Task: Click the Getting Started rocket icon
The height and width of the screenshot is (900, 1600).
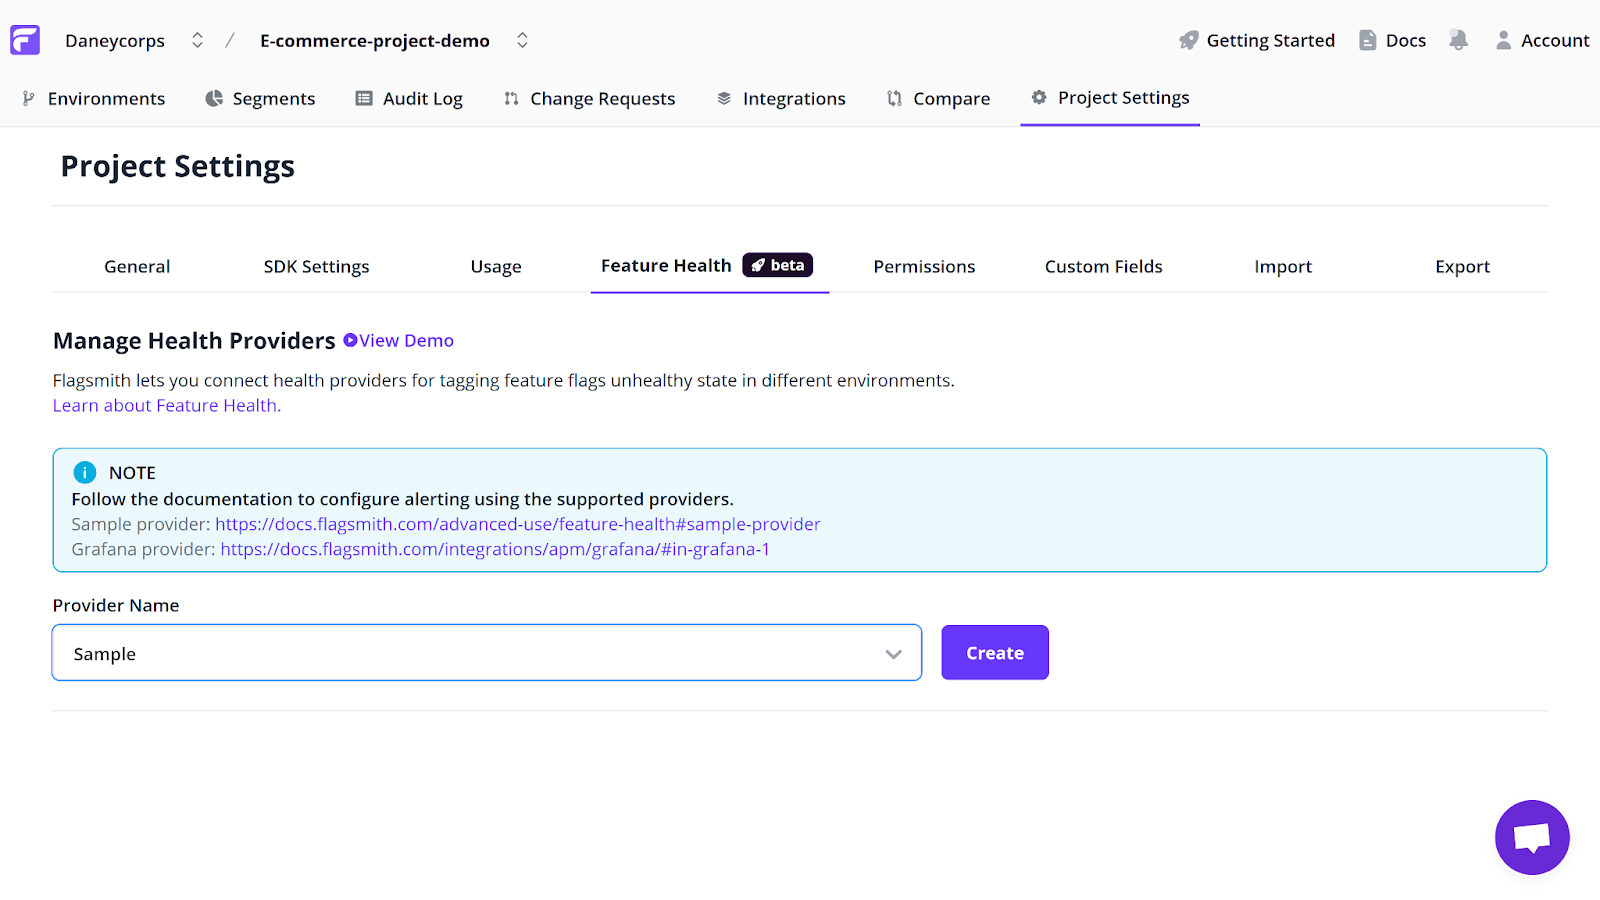Action: pos(1188,40)
